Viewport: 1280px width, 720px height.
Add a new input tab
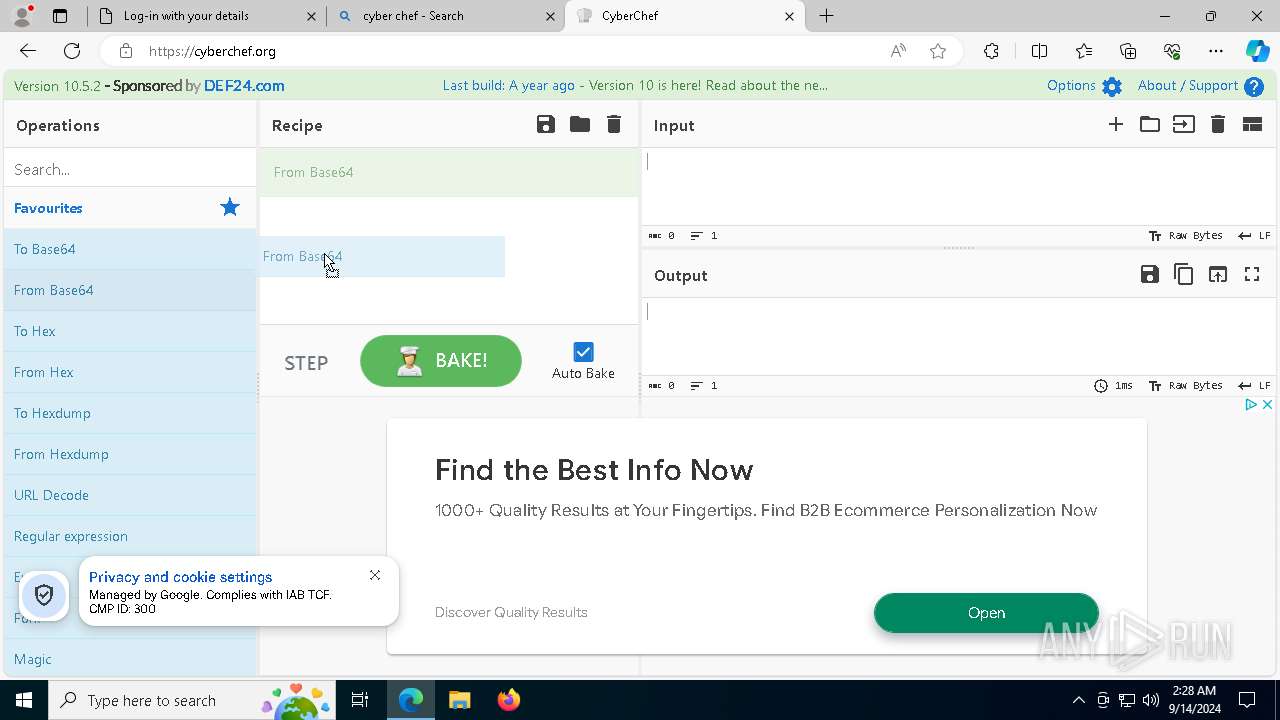1116,124
